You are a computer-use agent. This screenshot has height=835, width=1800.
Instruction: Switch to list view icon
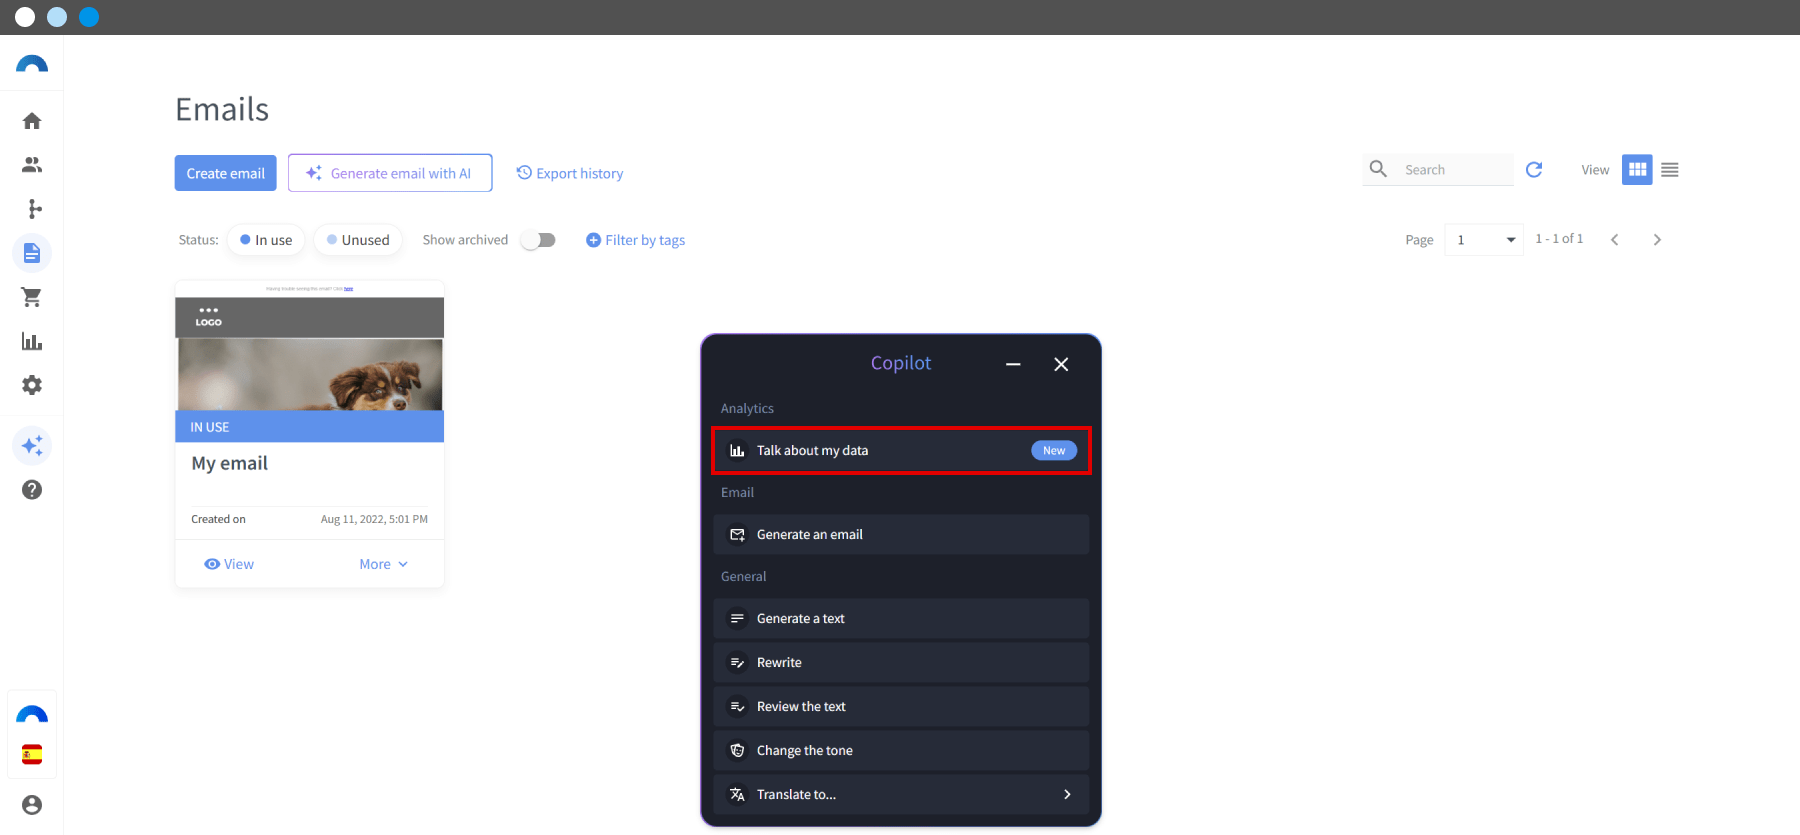coord(1670,170)
